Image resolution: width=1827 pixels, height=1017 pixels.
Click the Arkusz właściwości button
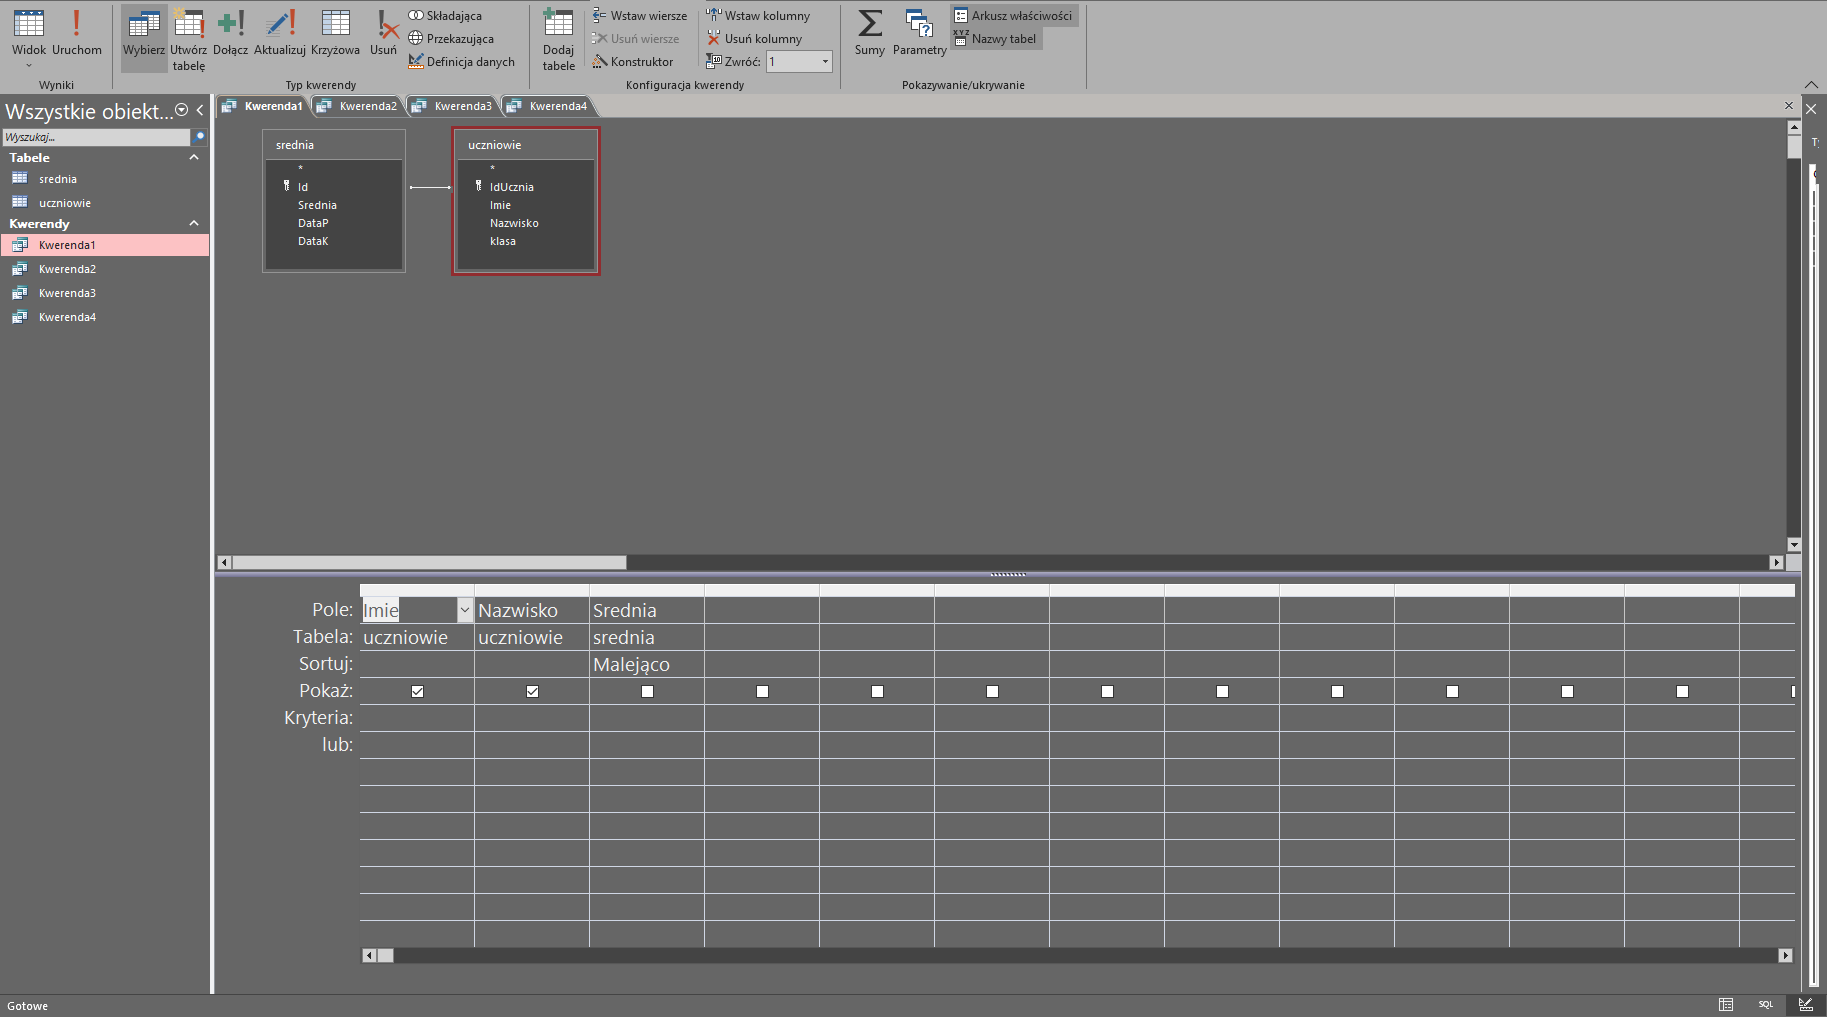1013,16
